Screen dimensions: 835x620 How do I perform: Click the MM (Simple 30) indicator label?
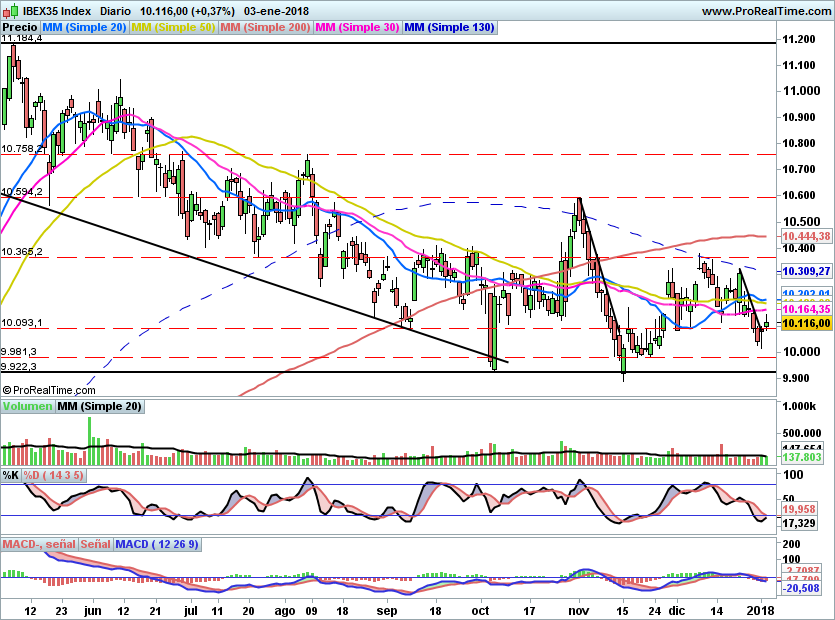(x=357, y=27)
